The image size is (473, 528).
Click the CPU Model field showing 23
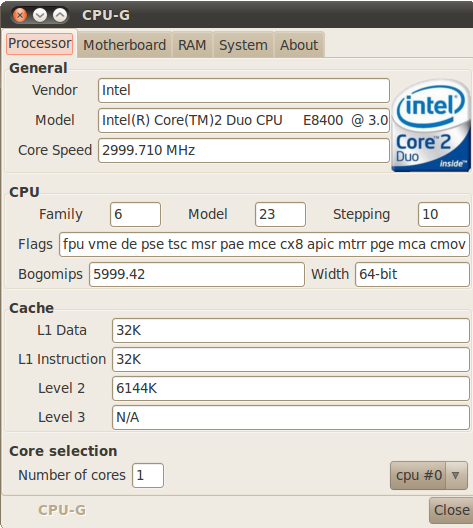280,214
